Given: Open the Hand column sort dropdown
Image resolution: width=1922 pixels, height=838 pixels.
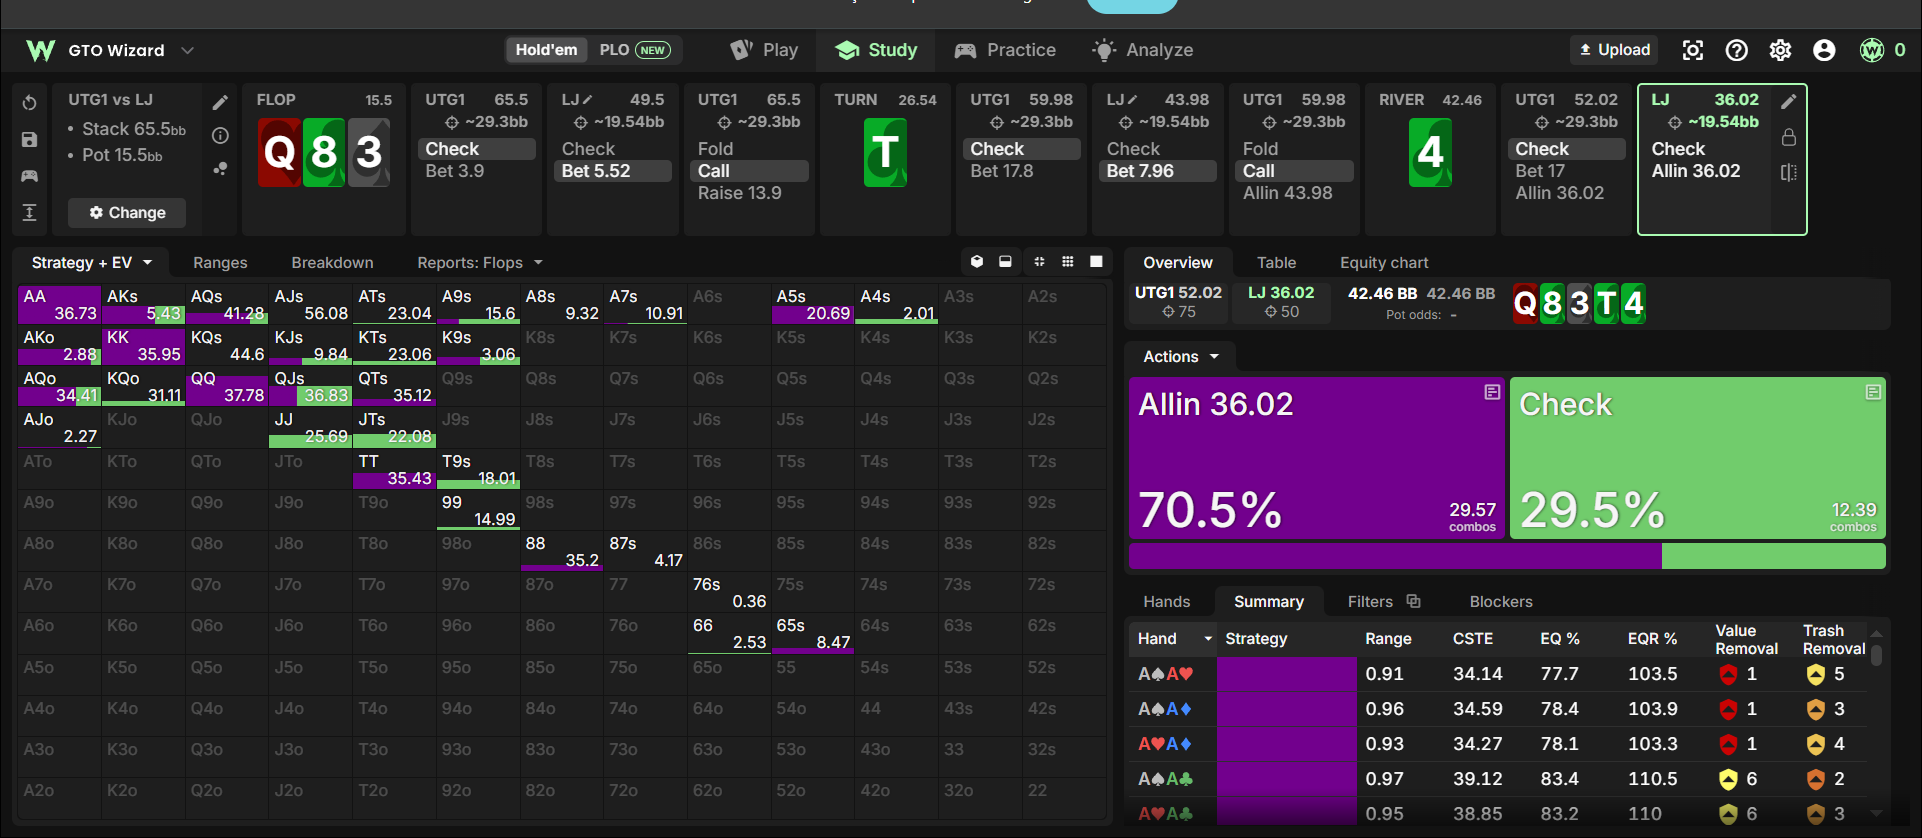Looking at the screenshot, I should pyautogui.click(x=1208, y=639).
